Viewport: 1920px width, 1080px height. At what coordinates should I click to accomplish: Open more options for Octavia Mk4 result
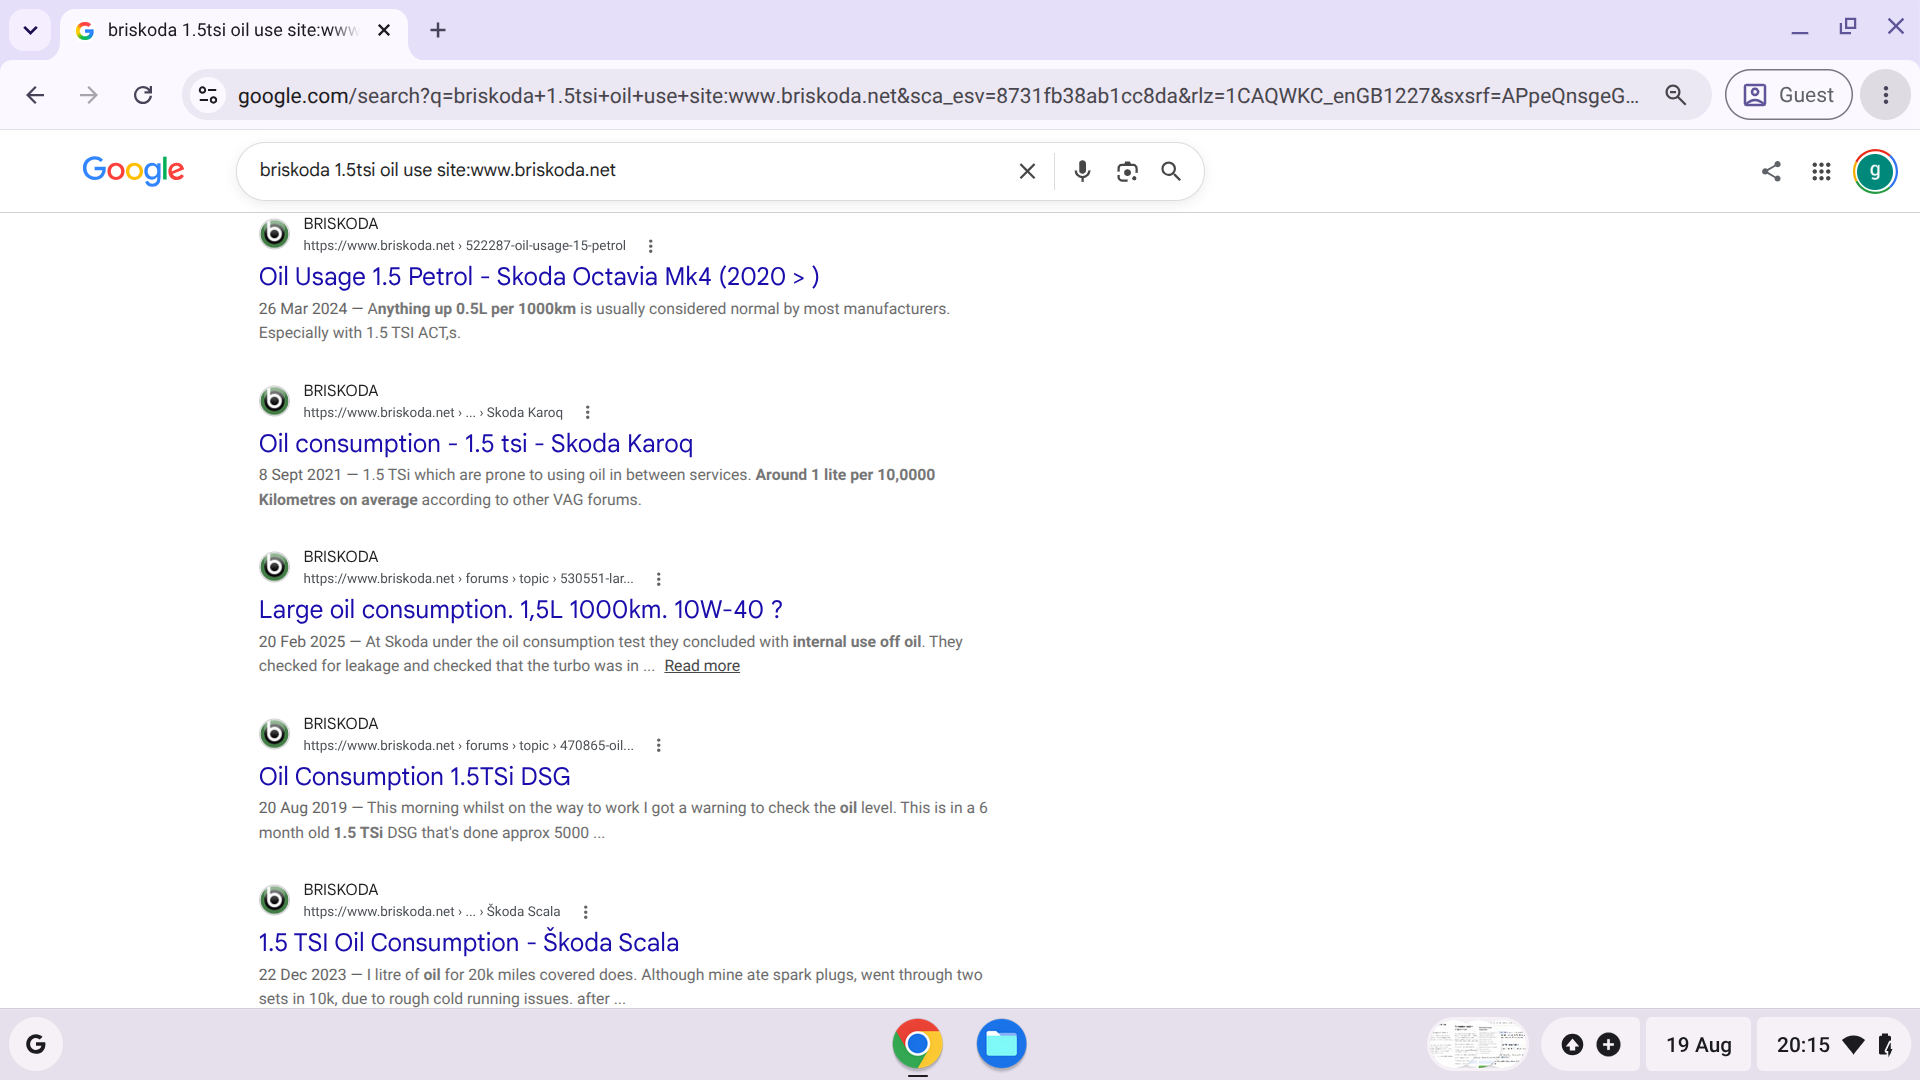click(651, 246)
